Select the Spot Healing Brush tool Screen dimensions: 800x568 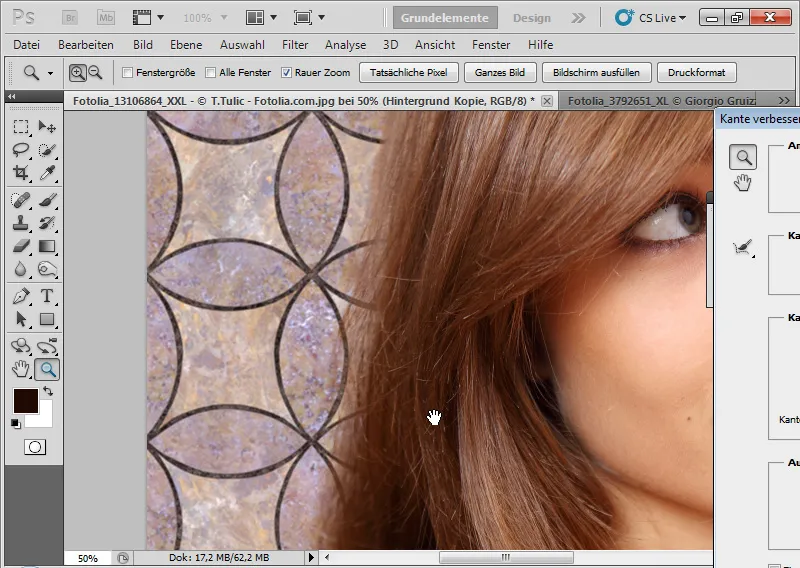click(x=20, y=200)
